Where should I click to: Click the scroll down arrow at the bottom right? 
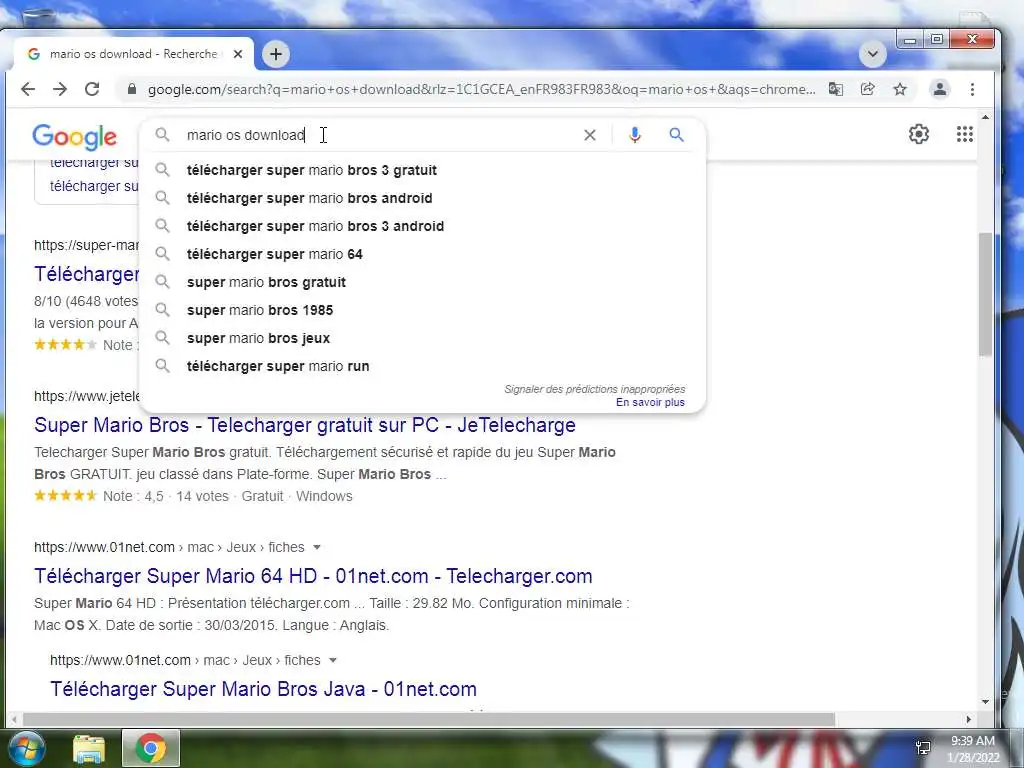pyautogui.click(x=985, y=702)
